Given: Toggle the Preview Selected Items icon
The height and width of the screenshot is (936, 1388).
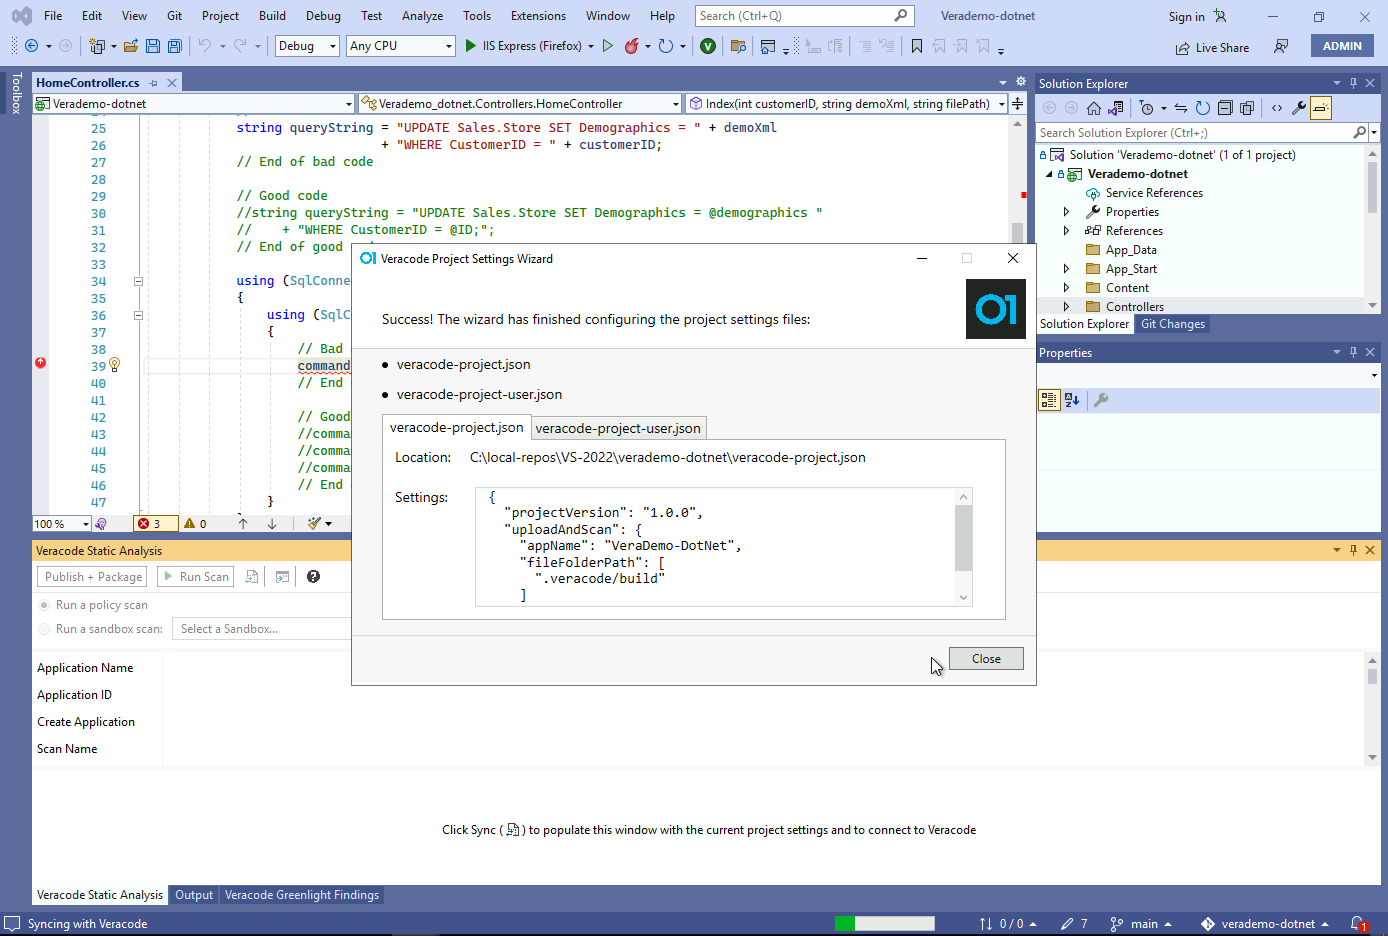Looking at the screenshot, I should tap(1321, 108).
